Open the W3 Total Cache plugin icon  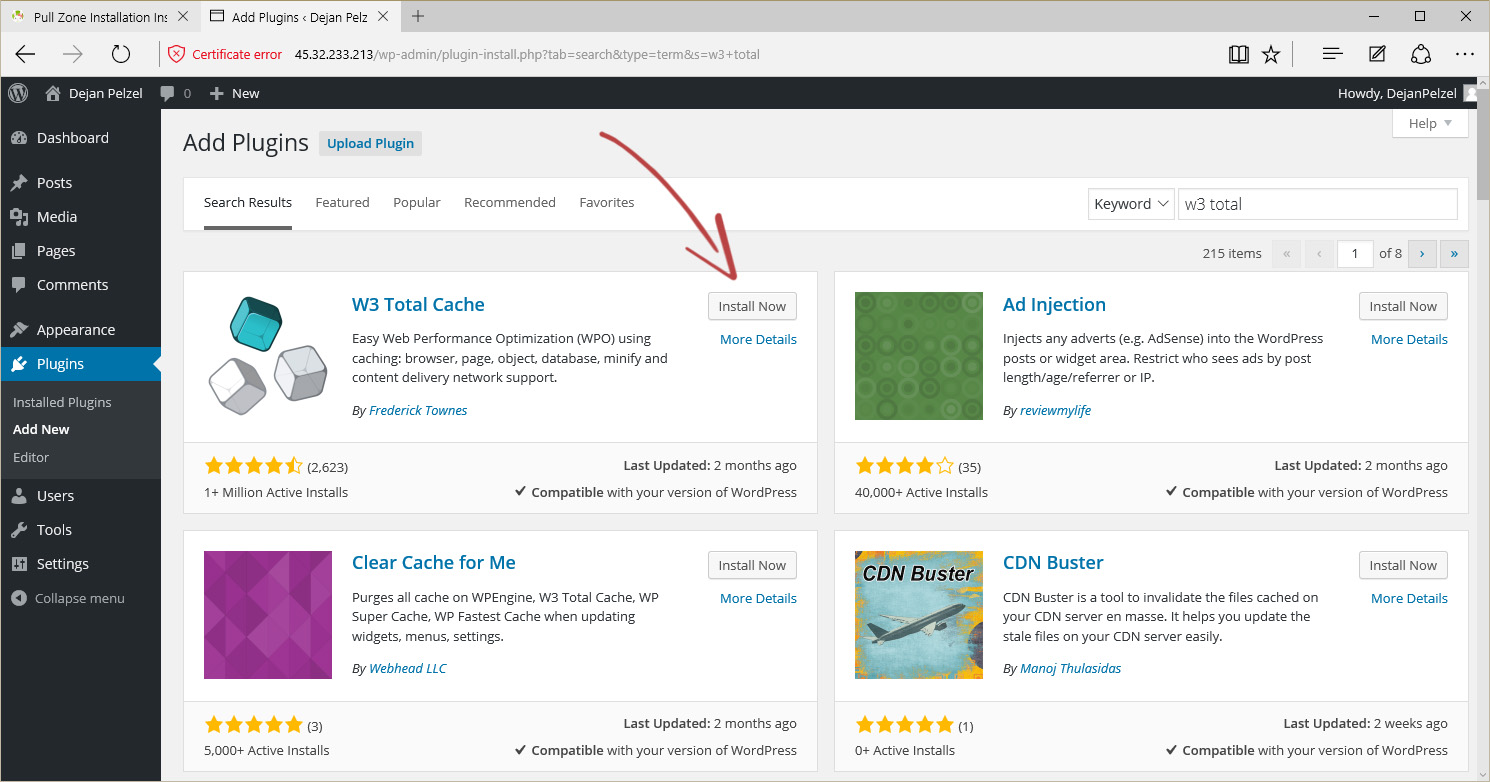267,356
